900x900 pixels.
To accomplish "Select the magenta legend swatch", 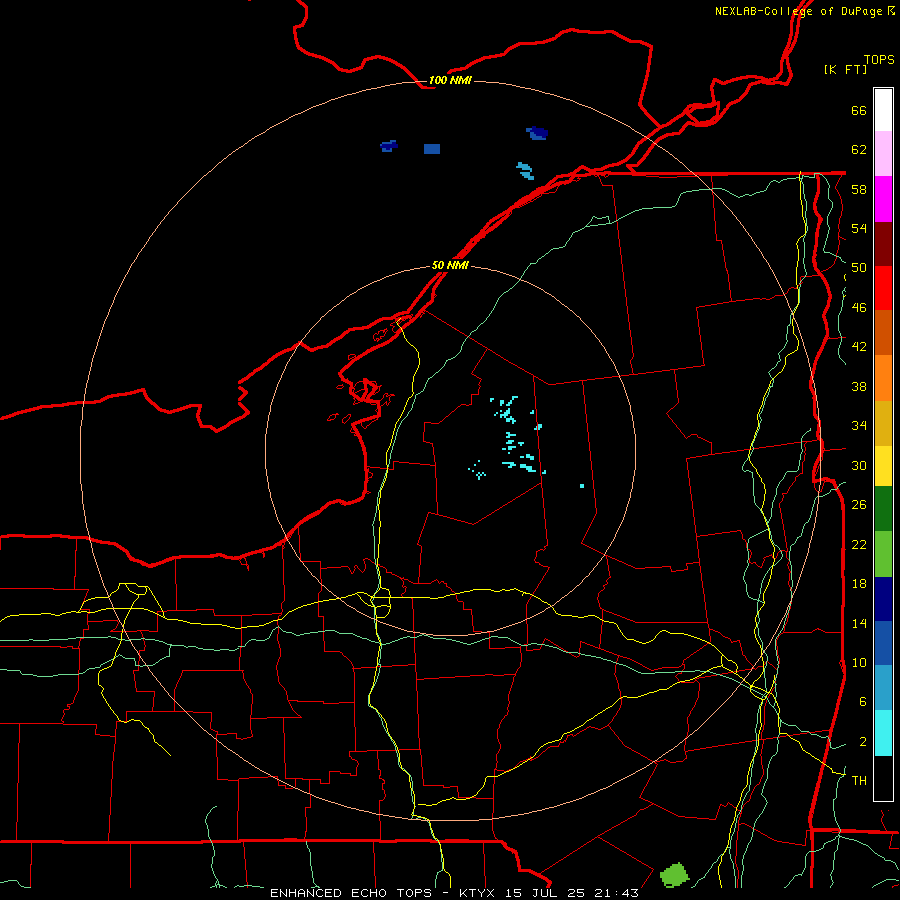I will coord(883,199).
